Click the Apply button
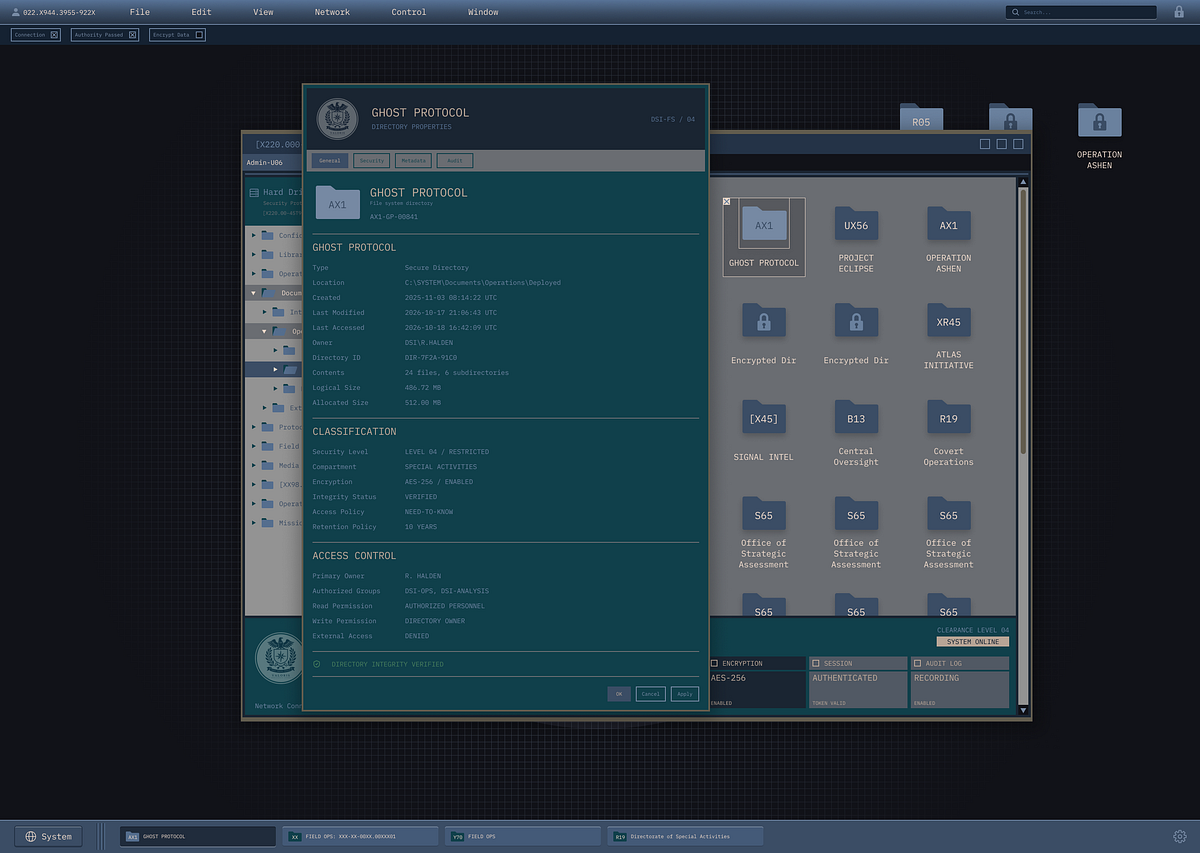 click(684, 694)
